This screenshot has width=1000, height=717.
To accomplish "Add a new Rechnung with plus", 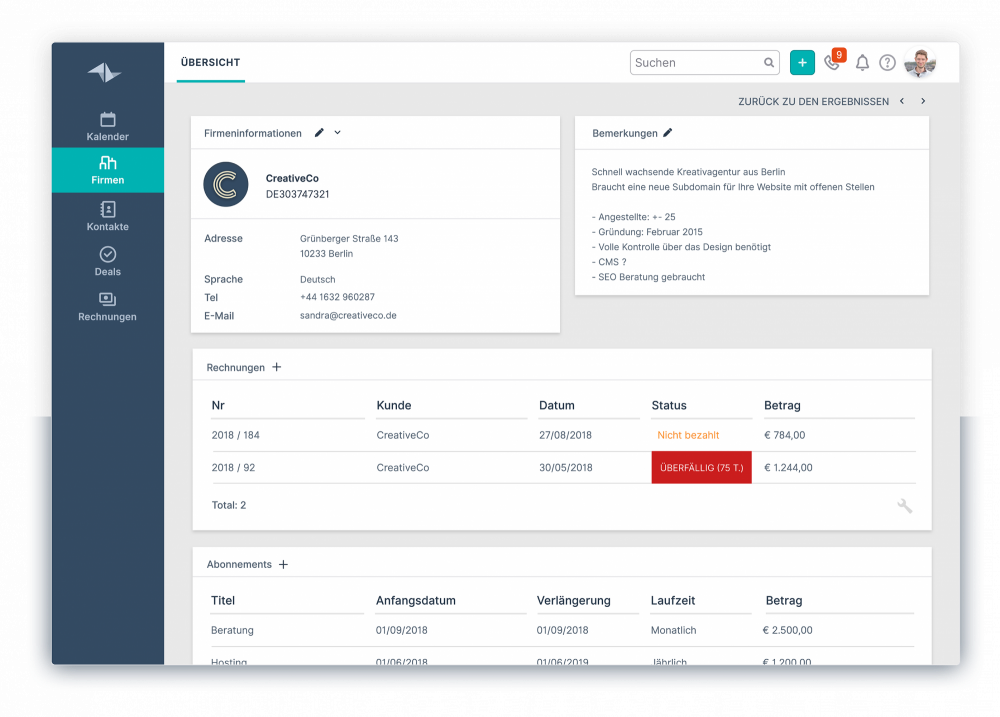I will tap(276, 367).
